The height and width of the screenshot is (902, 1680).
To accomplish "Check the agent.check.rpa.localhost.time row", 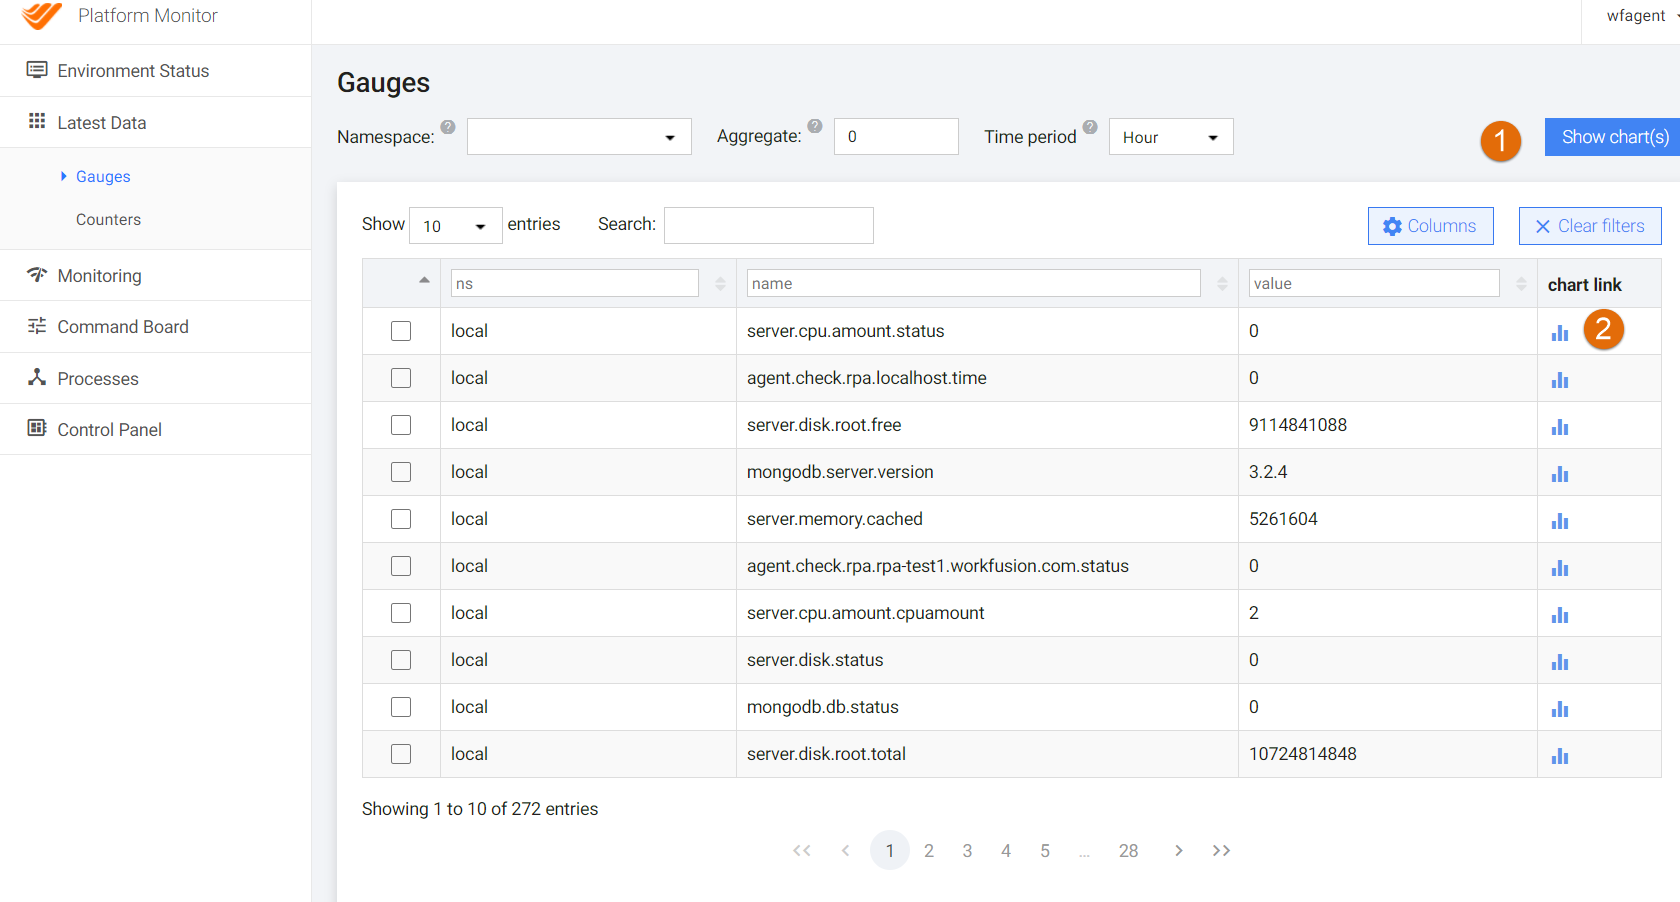I will coord(401,378).
